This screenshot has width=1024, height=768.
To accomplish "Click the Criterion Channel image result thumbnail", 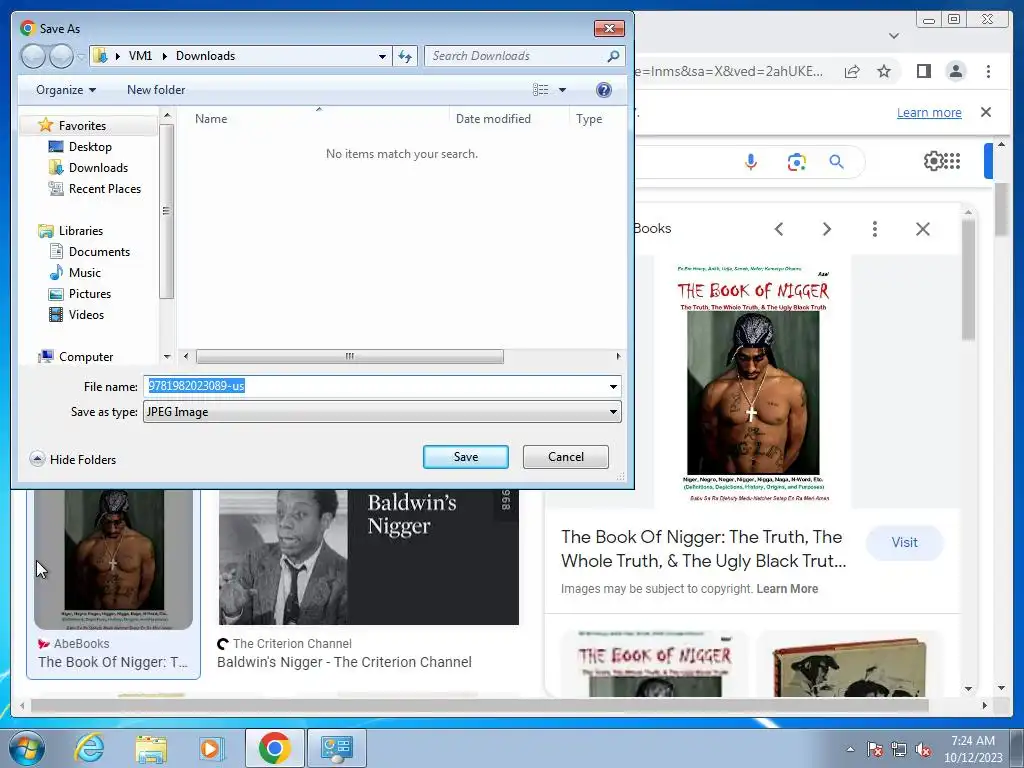I will (368, 556).
